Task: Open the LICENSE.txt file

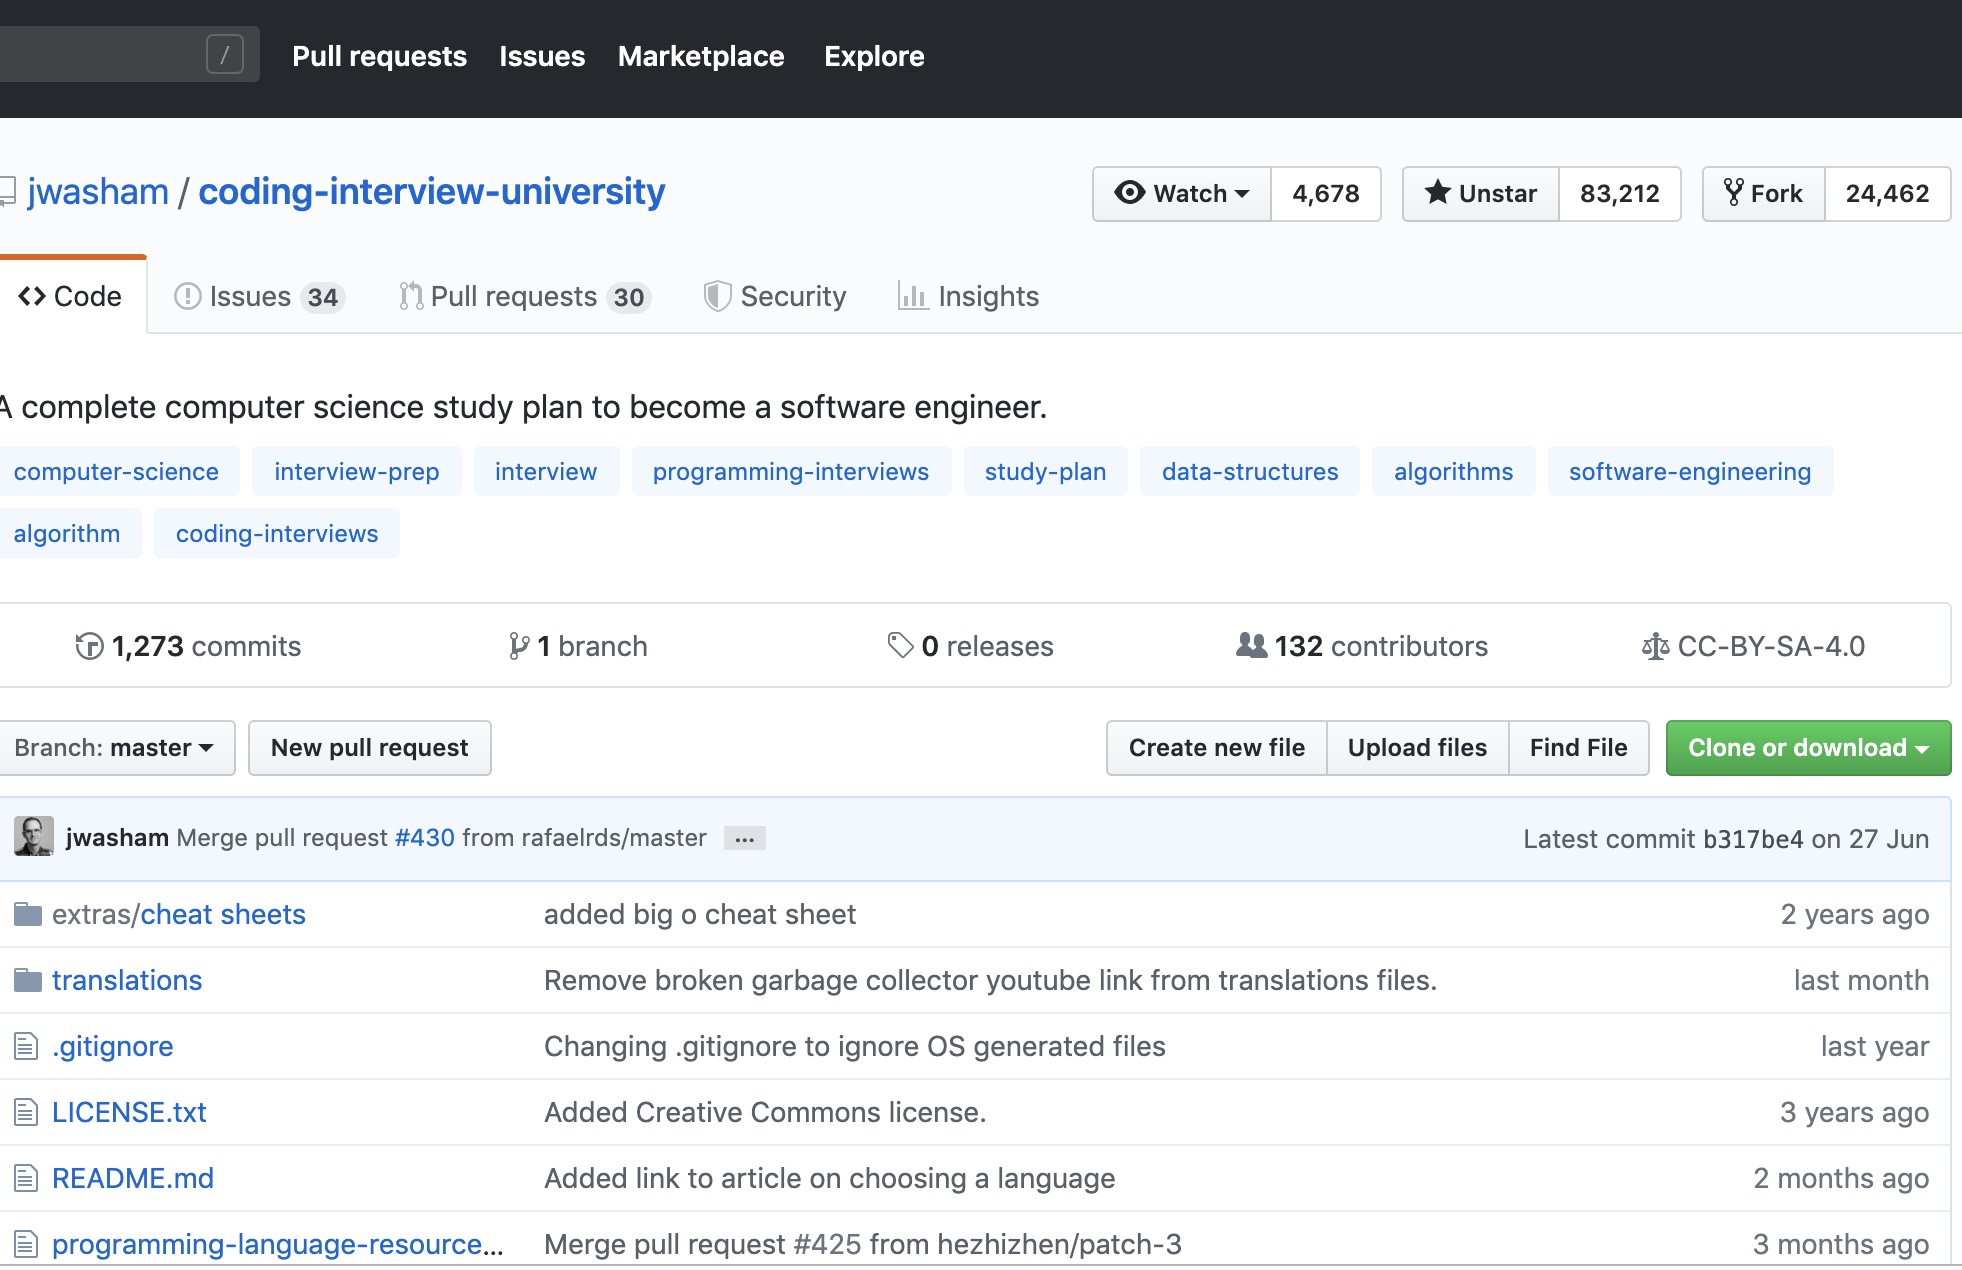Action: pos(129,1112)
